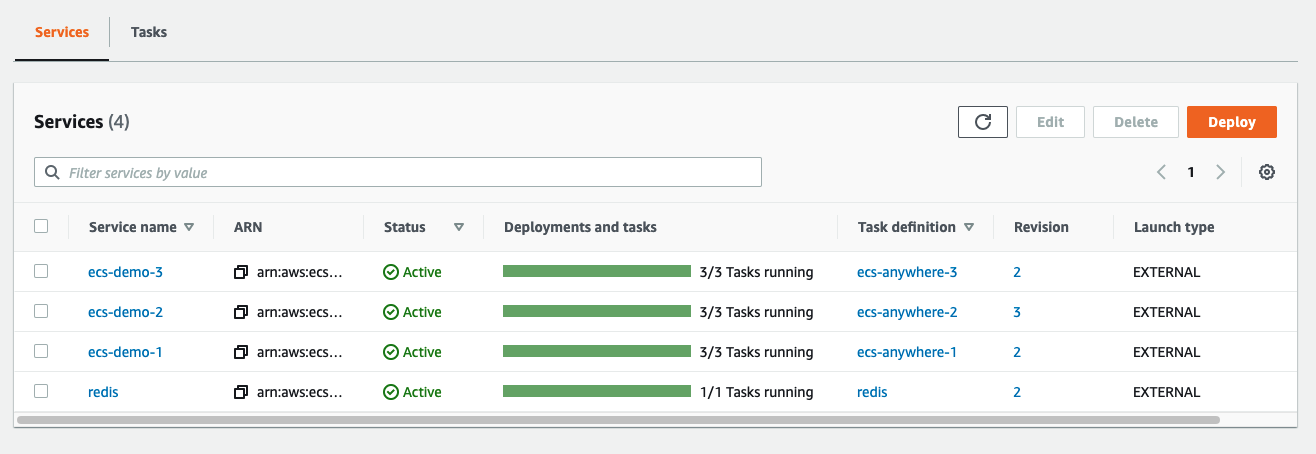The height and width of the screenshot is (454, 1316).
Task: Copy ARN of ecs-demo-2 service
Action: point(240,312)
